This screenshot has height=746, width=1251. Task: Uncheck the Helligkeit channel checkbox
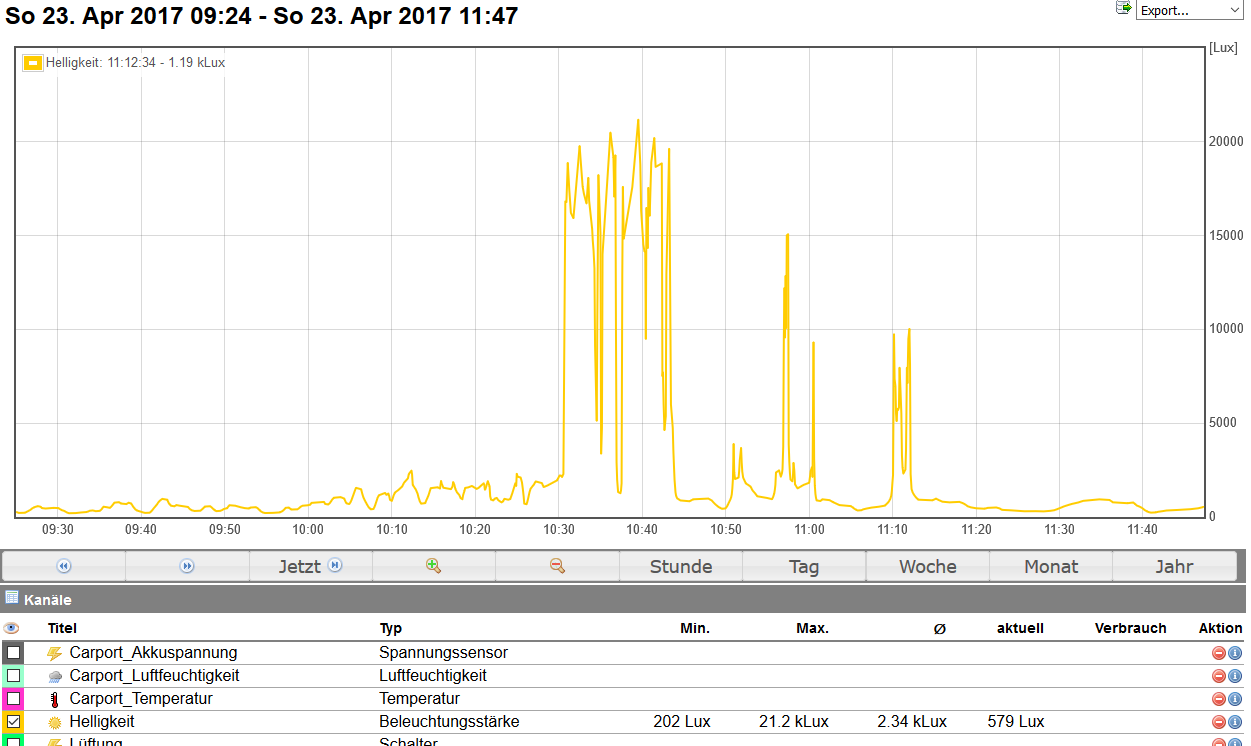click(14, 722)
